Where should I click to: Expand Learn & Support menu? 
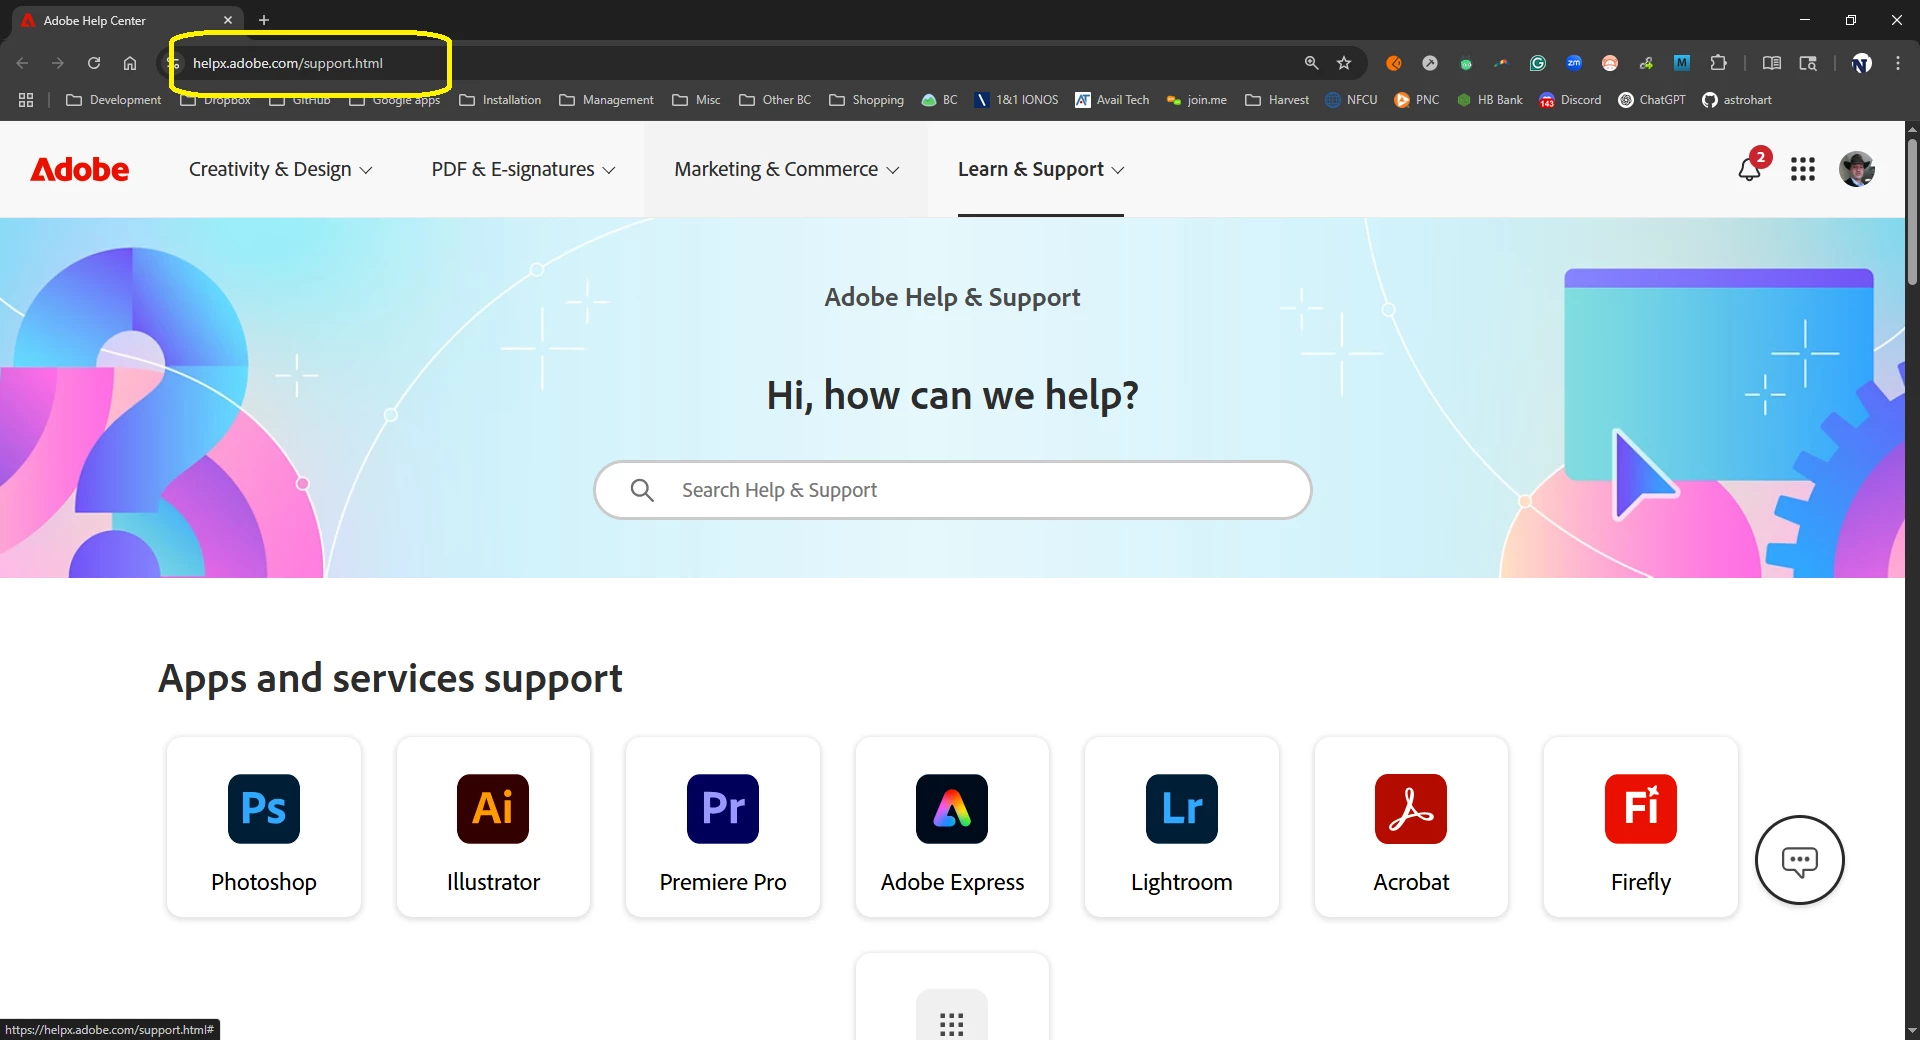point(1041,169)
